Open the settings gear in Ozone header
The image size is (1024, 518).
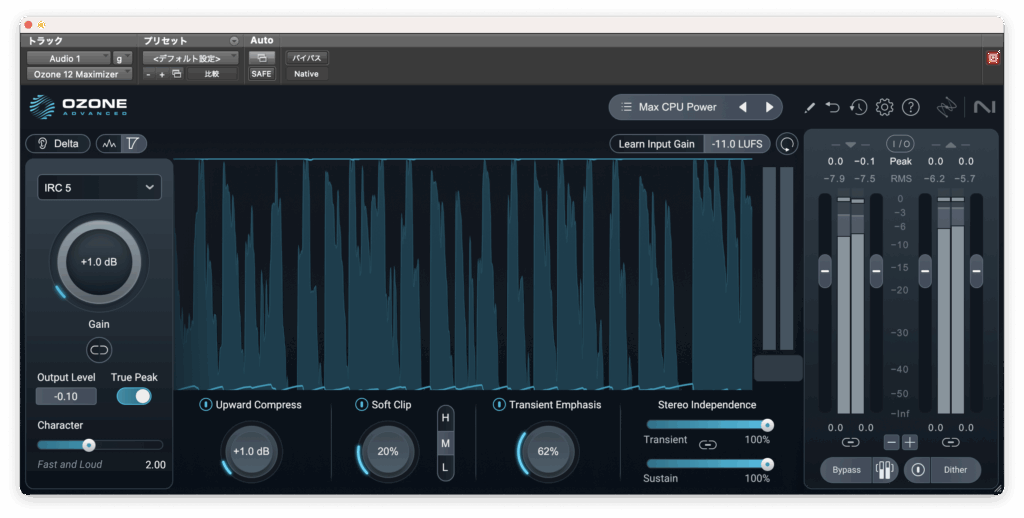[884, 107]
